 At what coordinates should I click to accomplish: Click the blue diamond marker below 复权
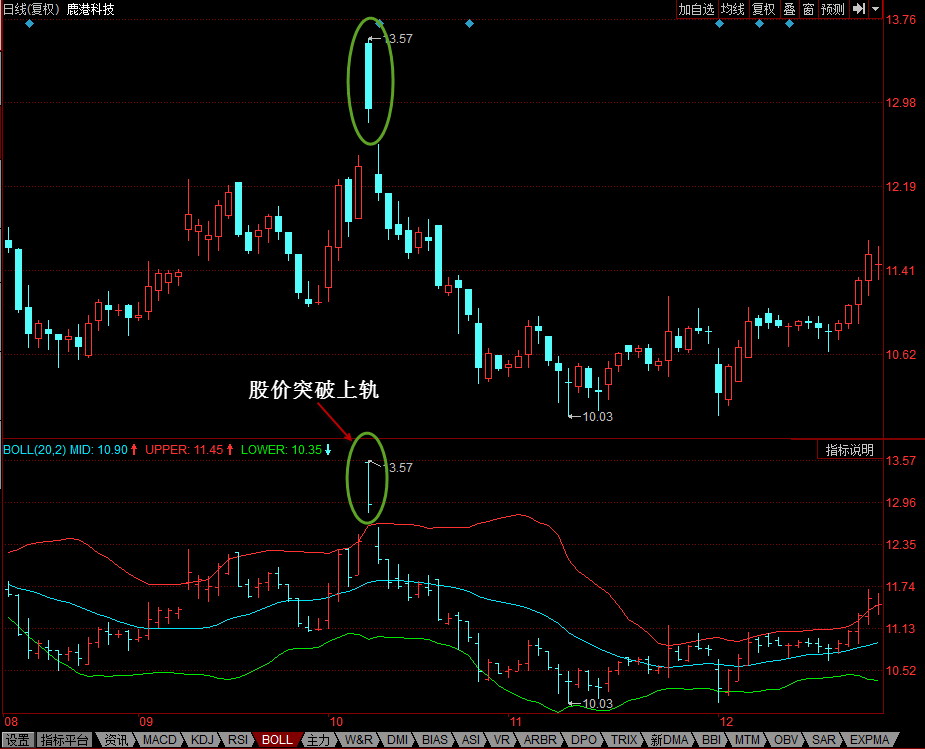759,24
